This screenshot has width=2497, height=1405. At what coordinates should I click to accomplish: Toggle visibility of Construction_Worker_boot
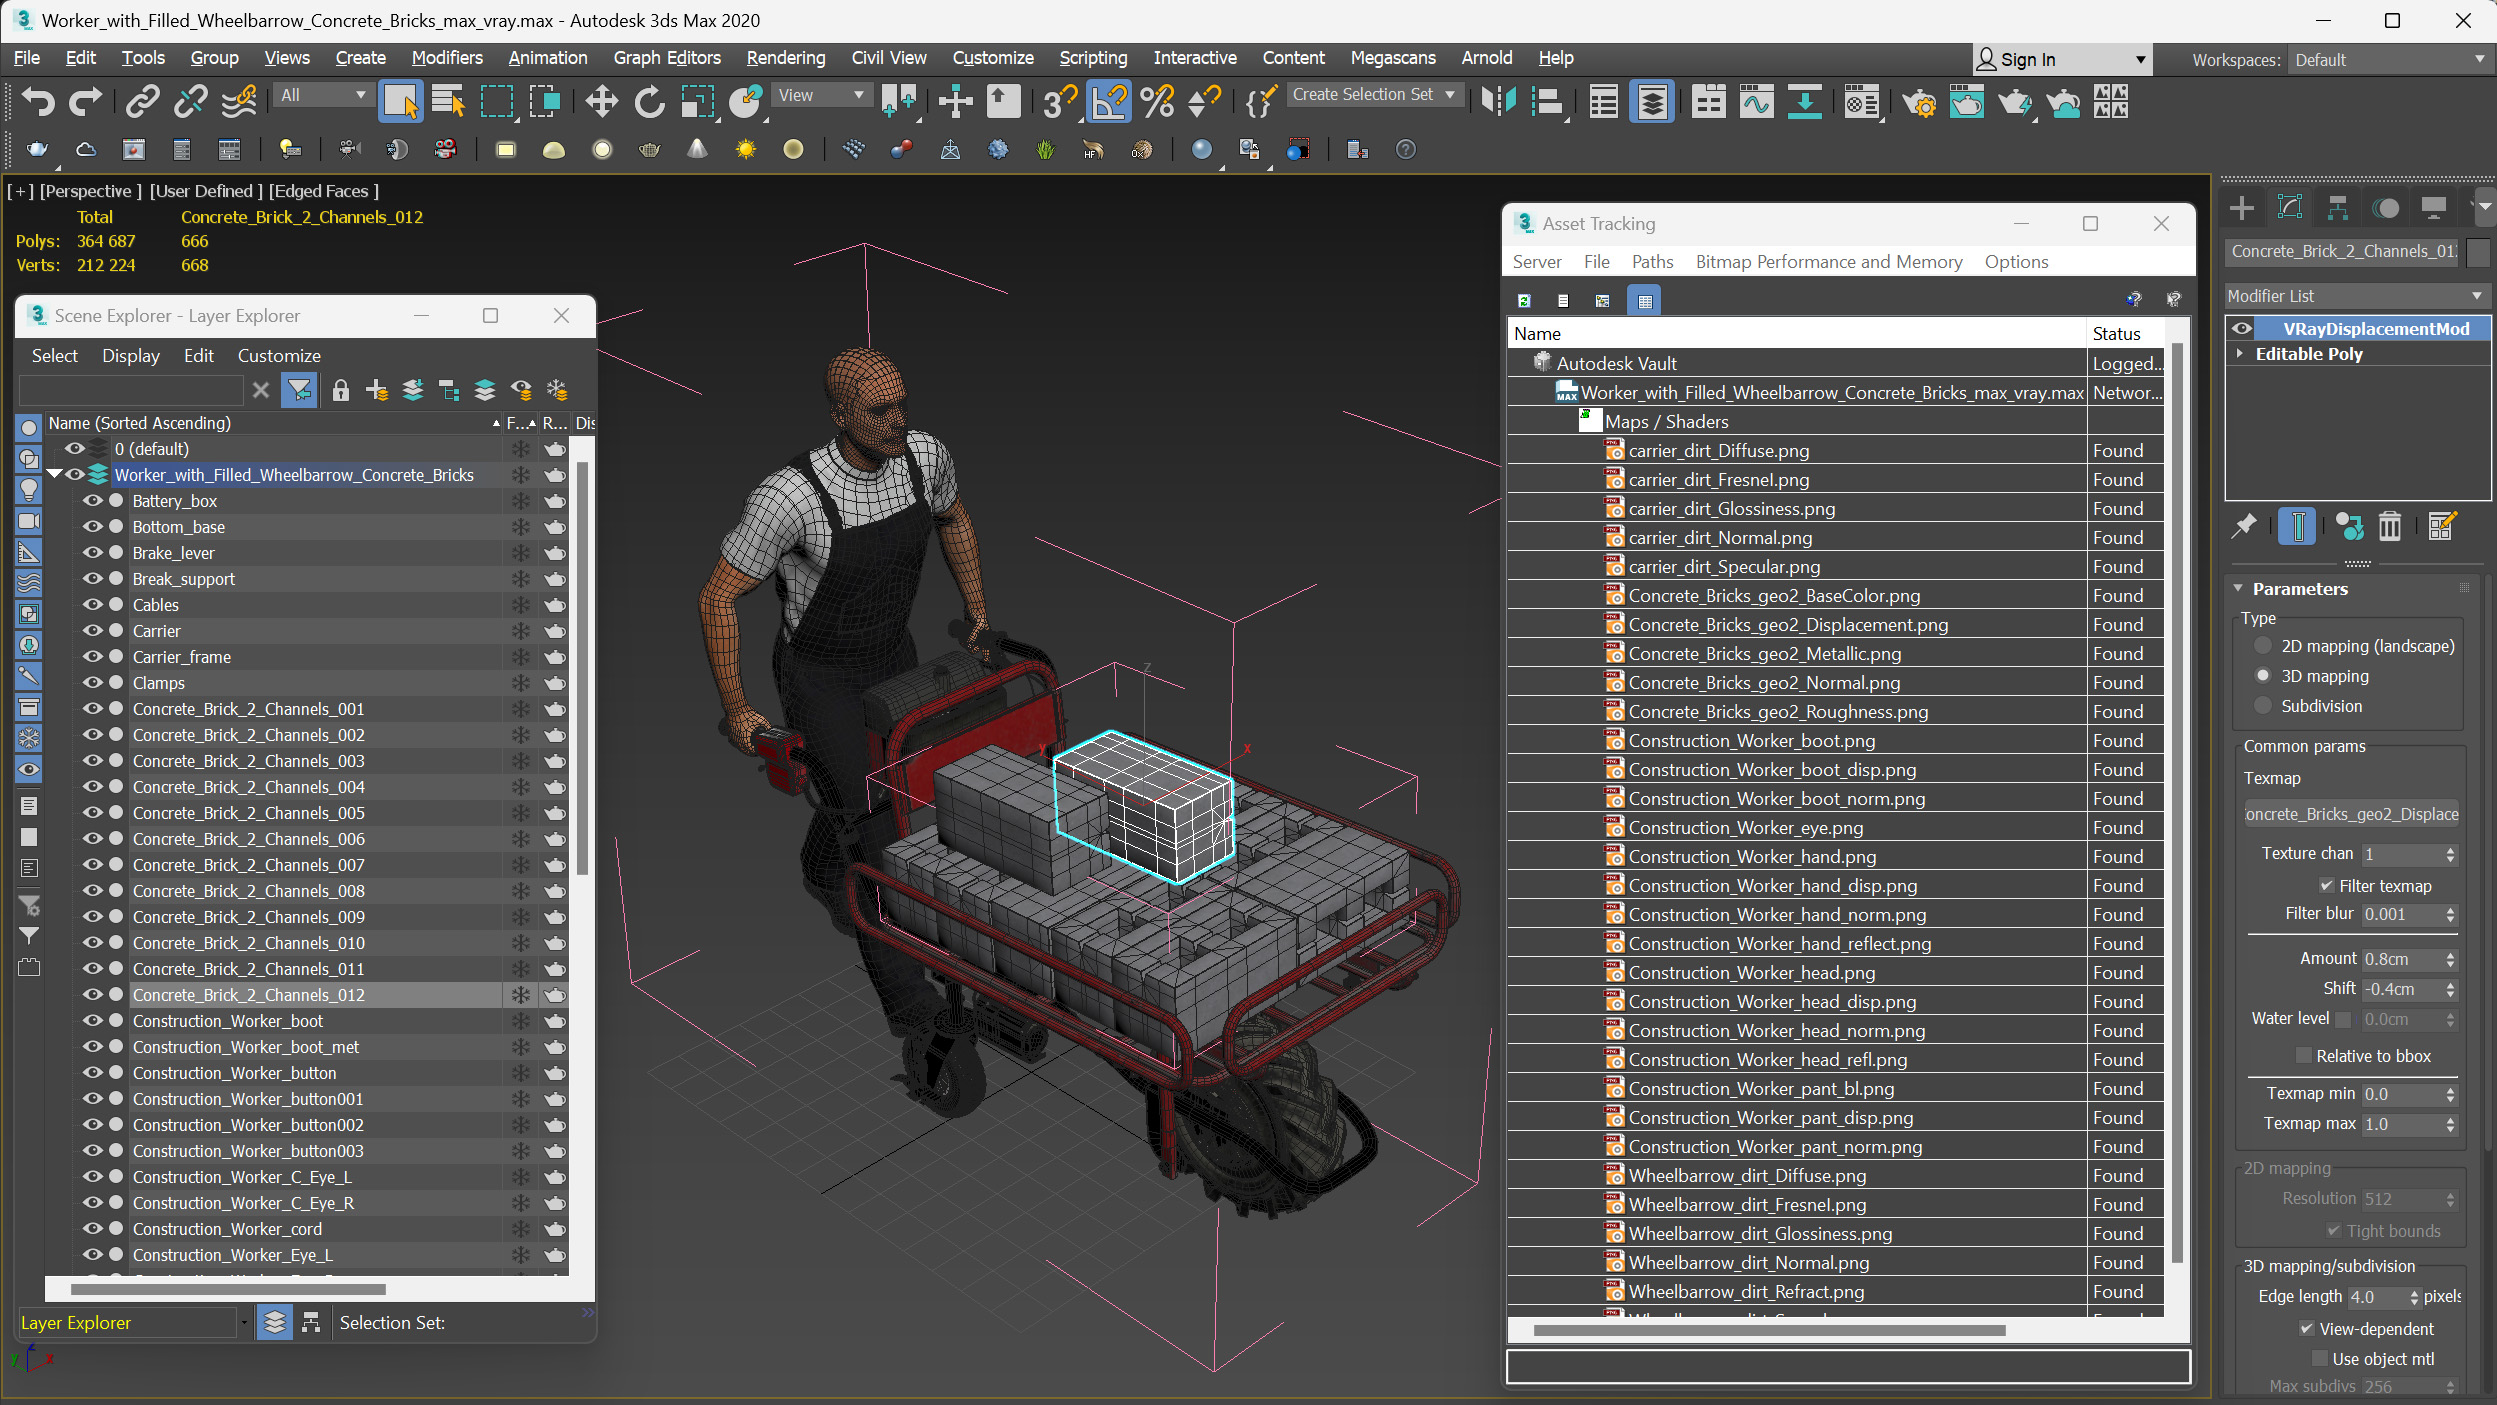(x=93, y=1020)
